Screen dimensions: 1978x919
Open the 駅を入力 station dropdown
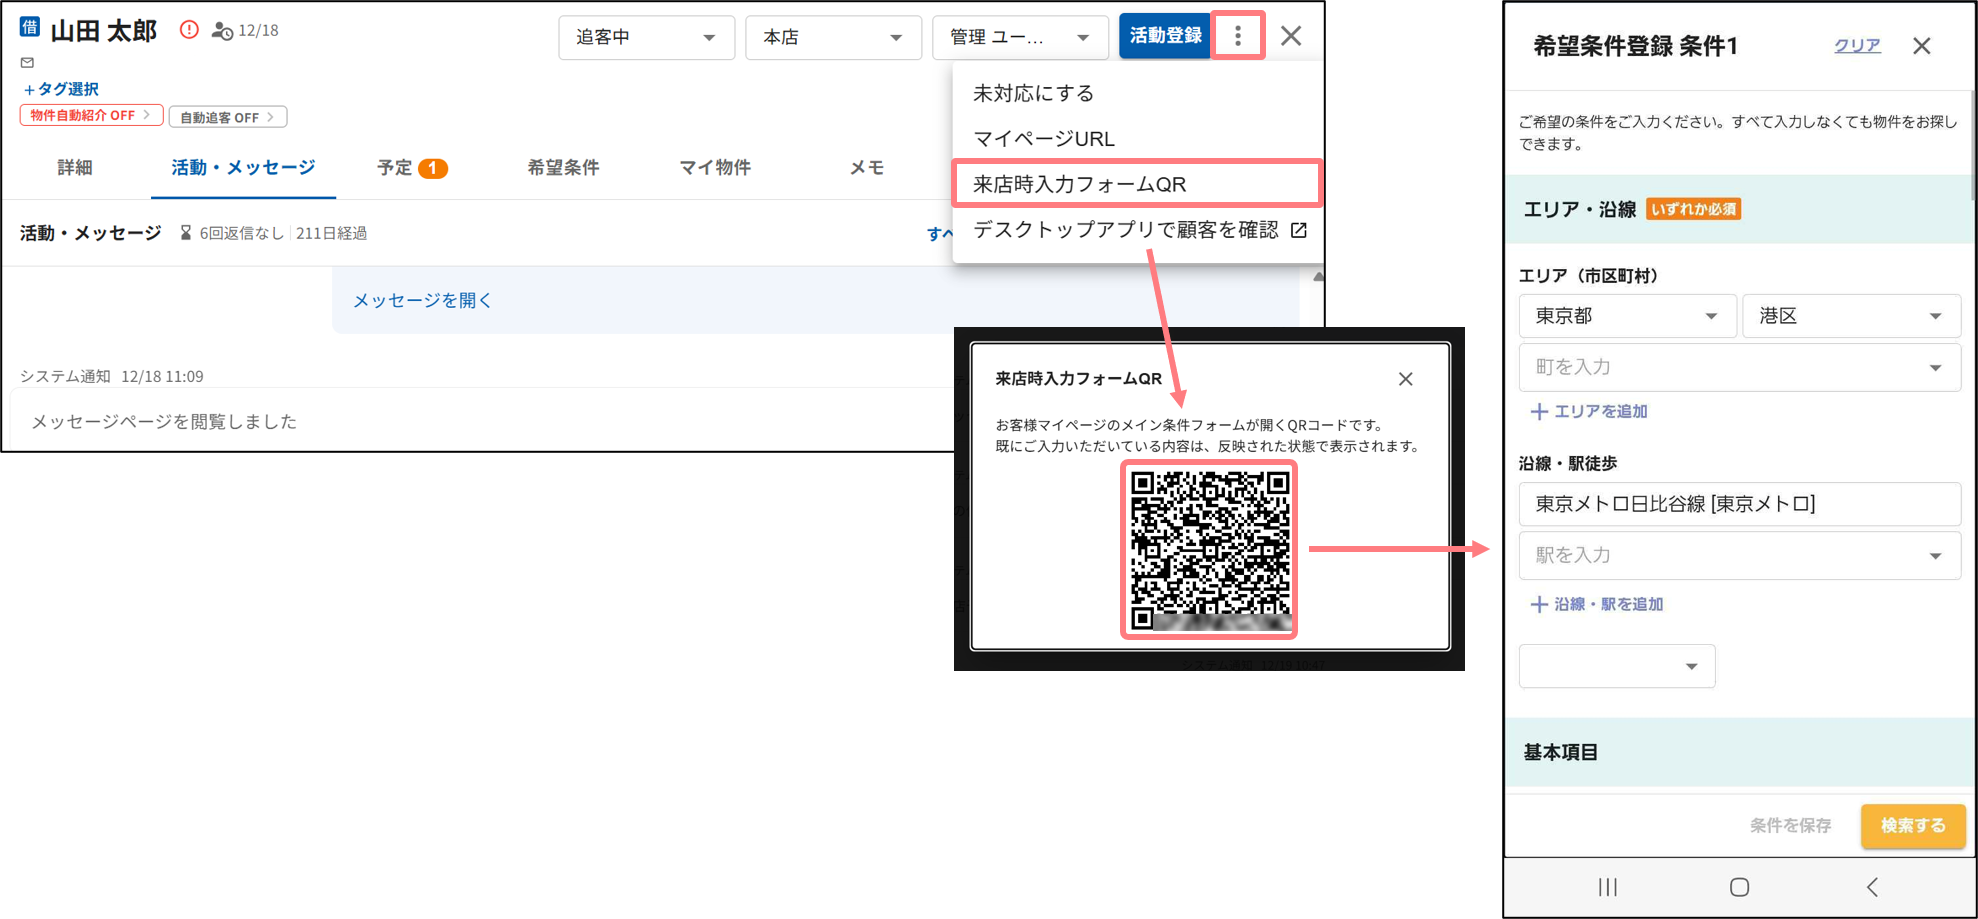pos(1739,555)
